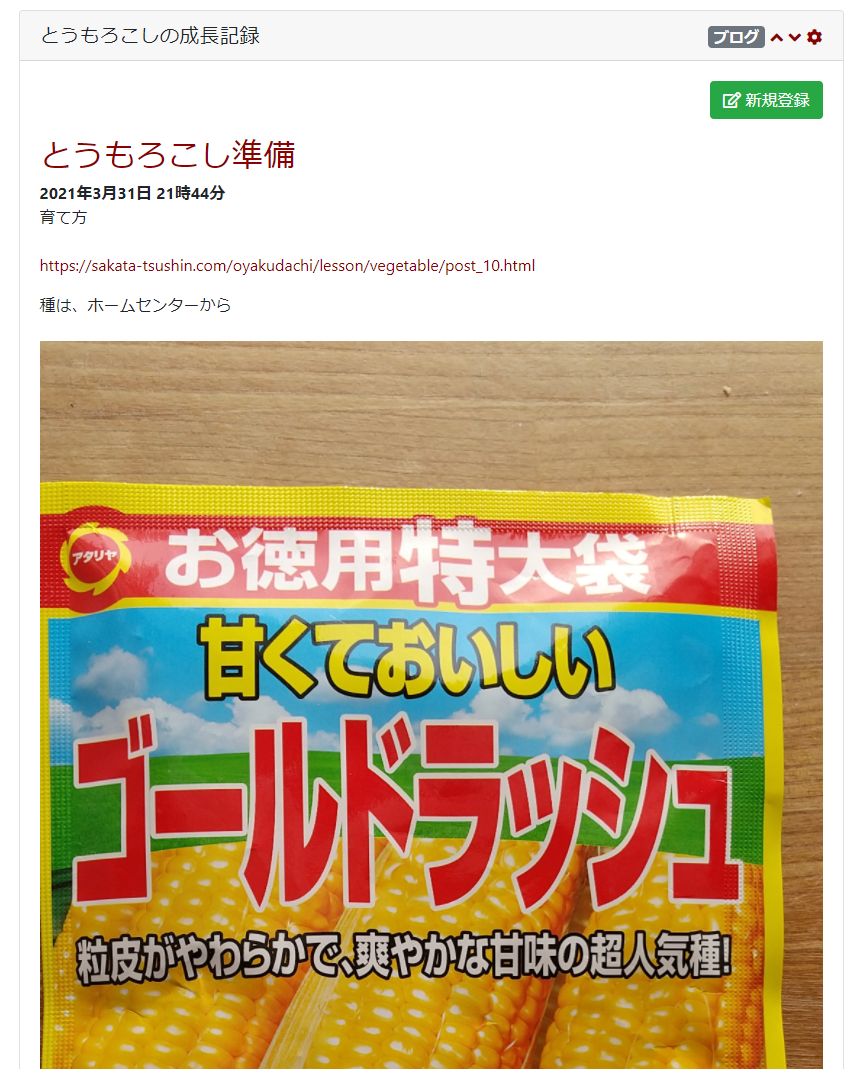Click the ブログ badge label
Viewport: 855px width, 1069px height.
point(736,37)
